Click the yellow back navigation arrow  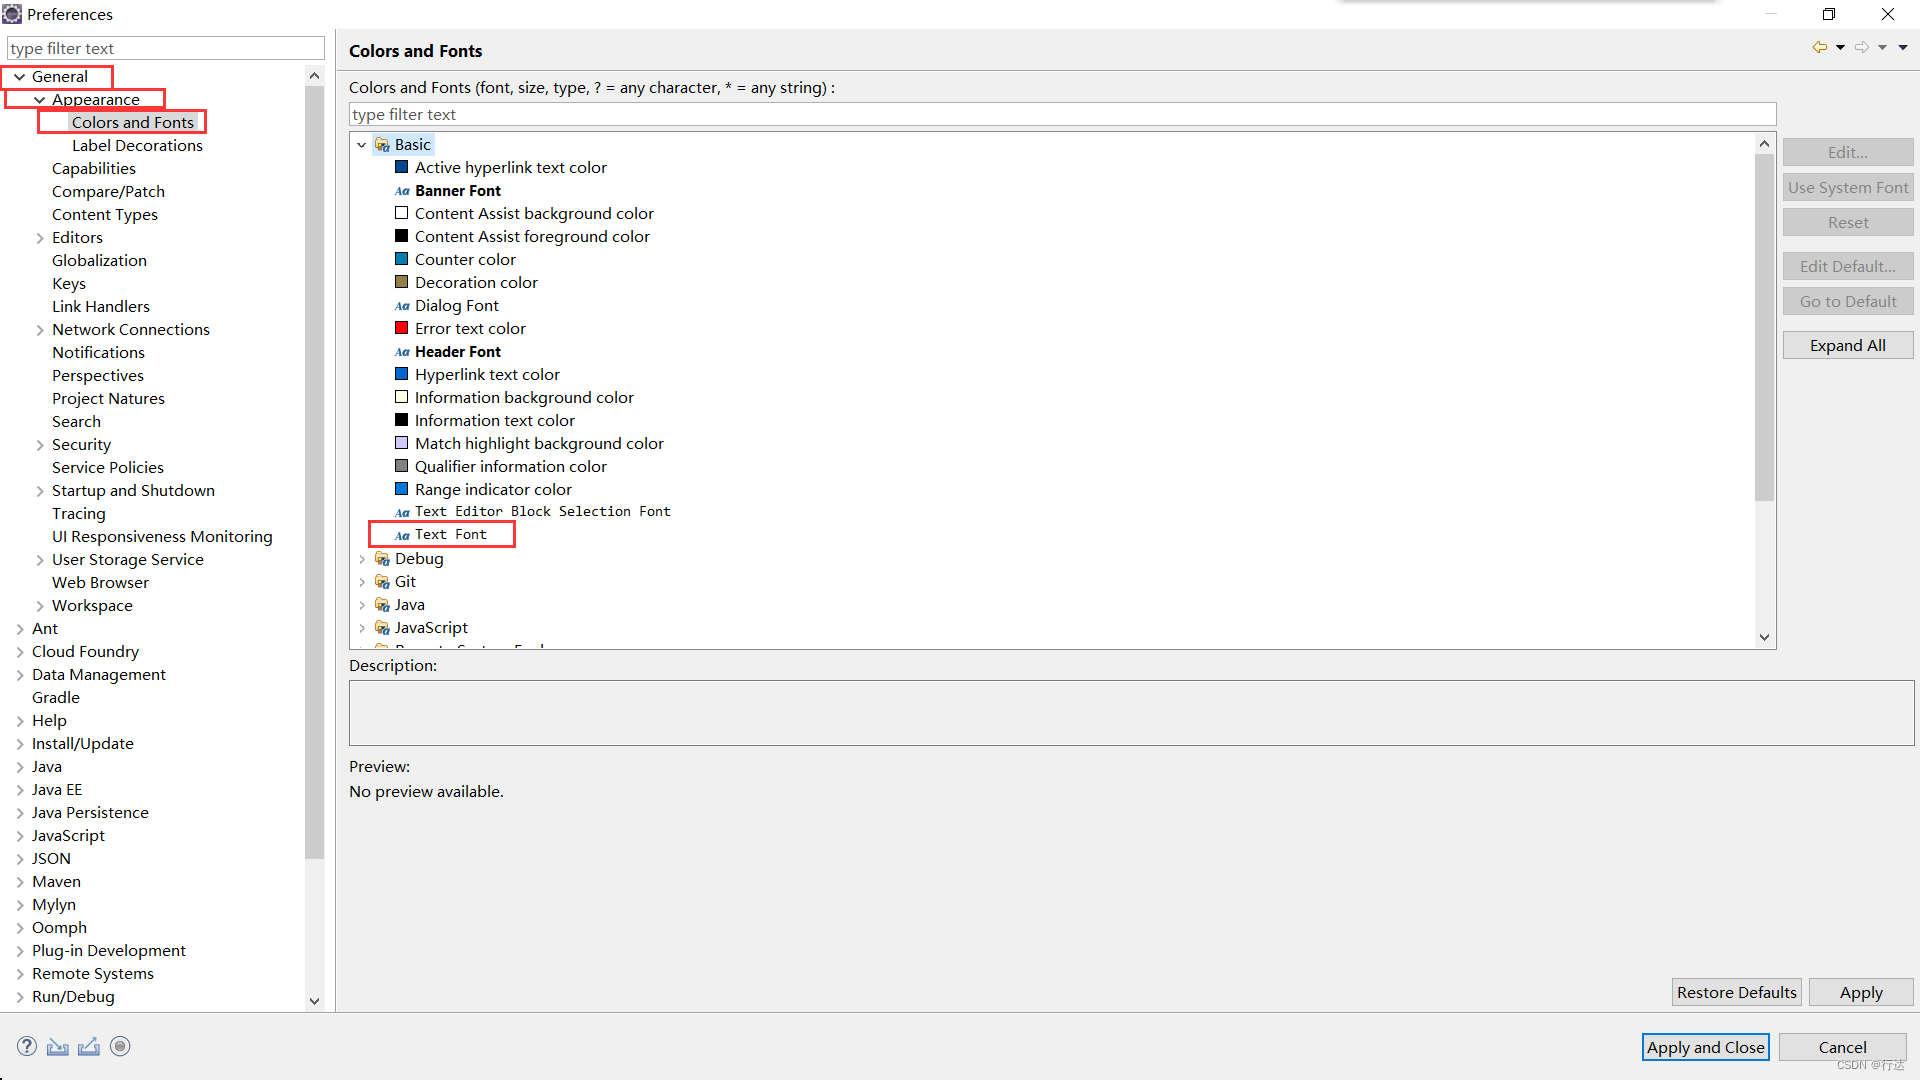(1819, 47)
